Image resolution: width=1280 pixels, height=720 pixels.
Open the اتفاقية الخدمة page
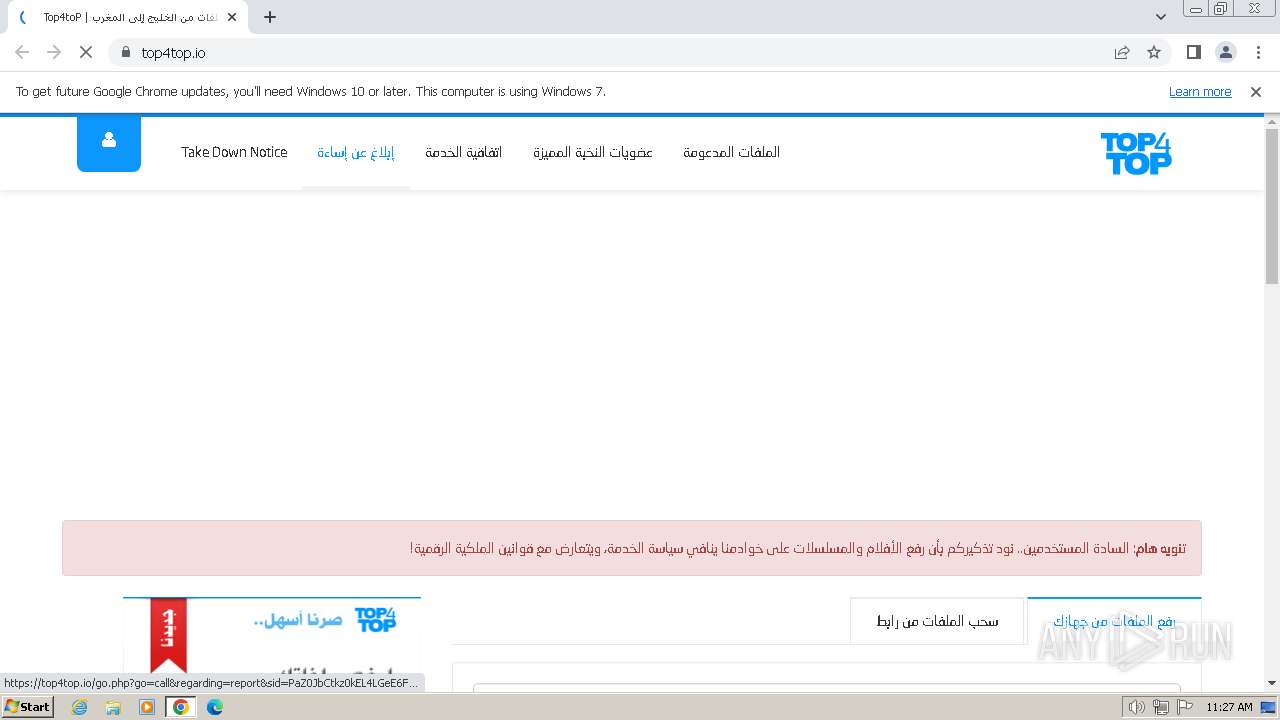coord(464,152)
